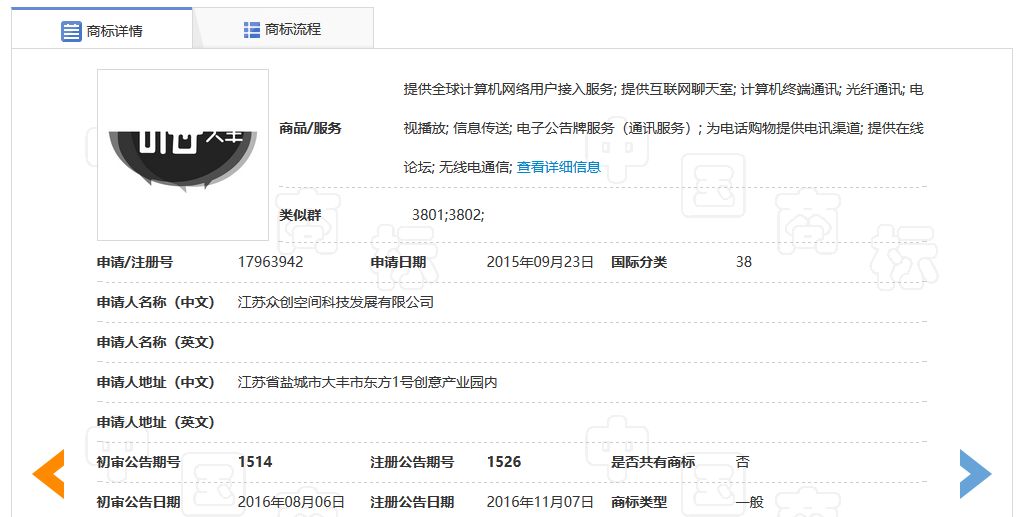Click goods text 论坛; 无线电通信;

(x=458, y=167)
